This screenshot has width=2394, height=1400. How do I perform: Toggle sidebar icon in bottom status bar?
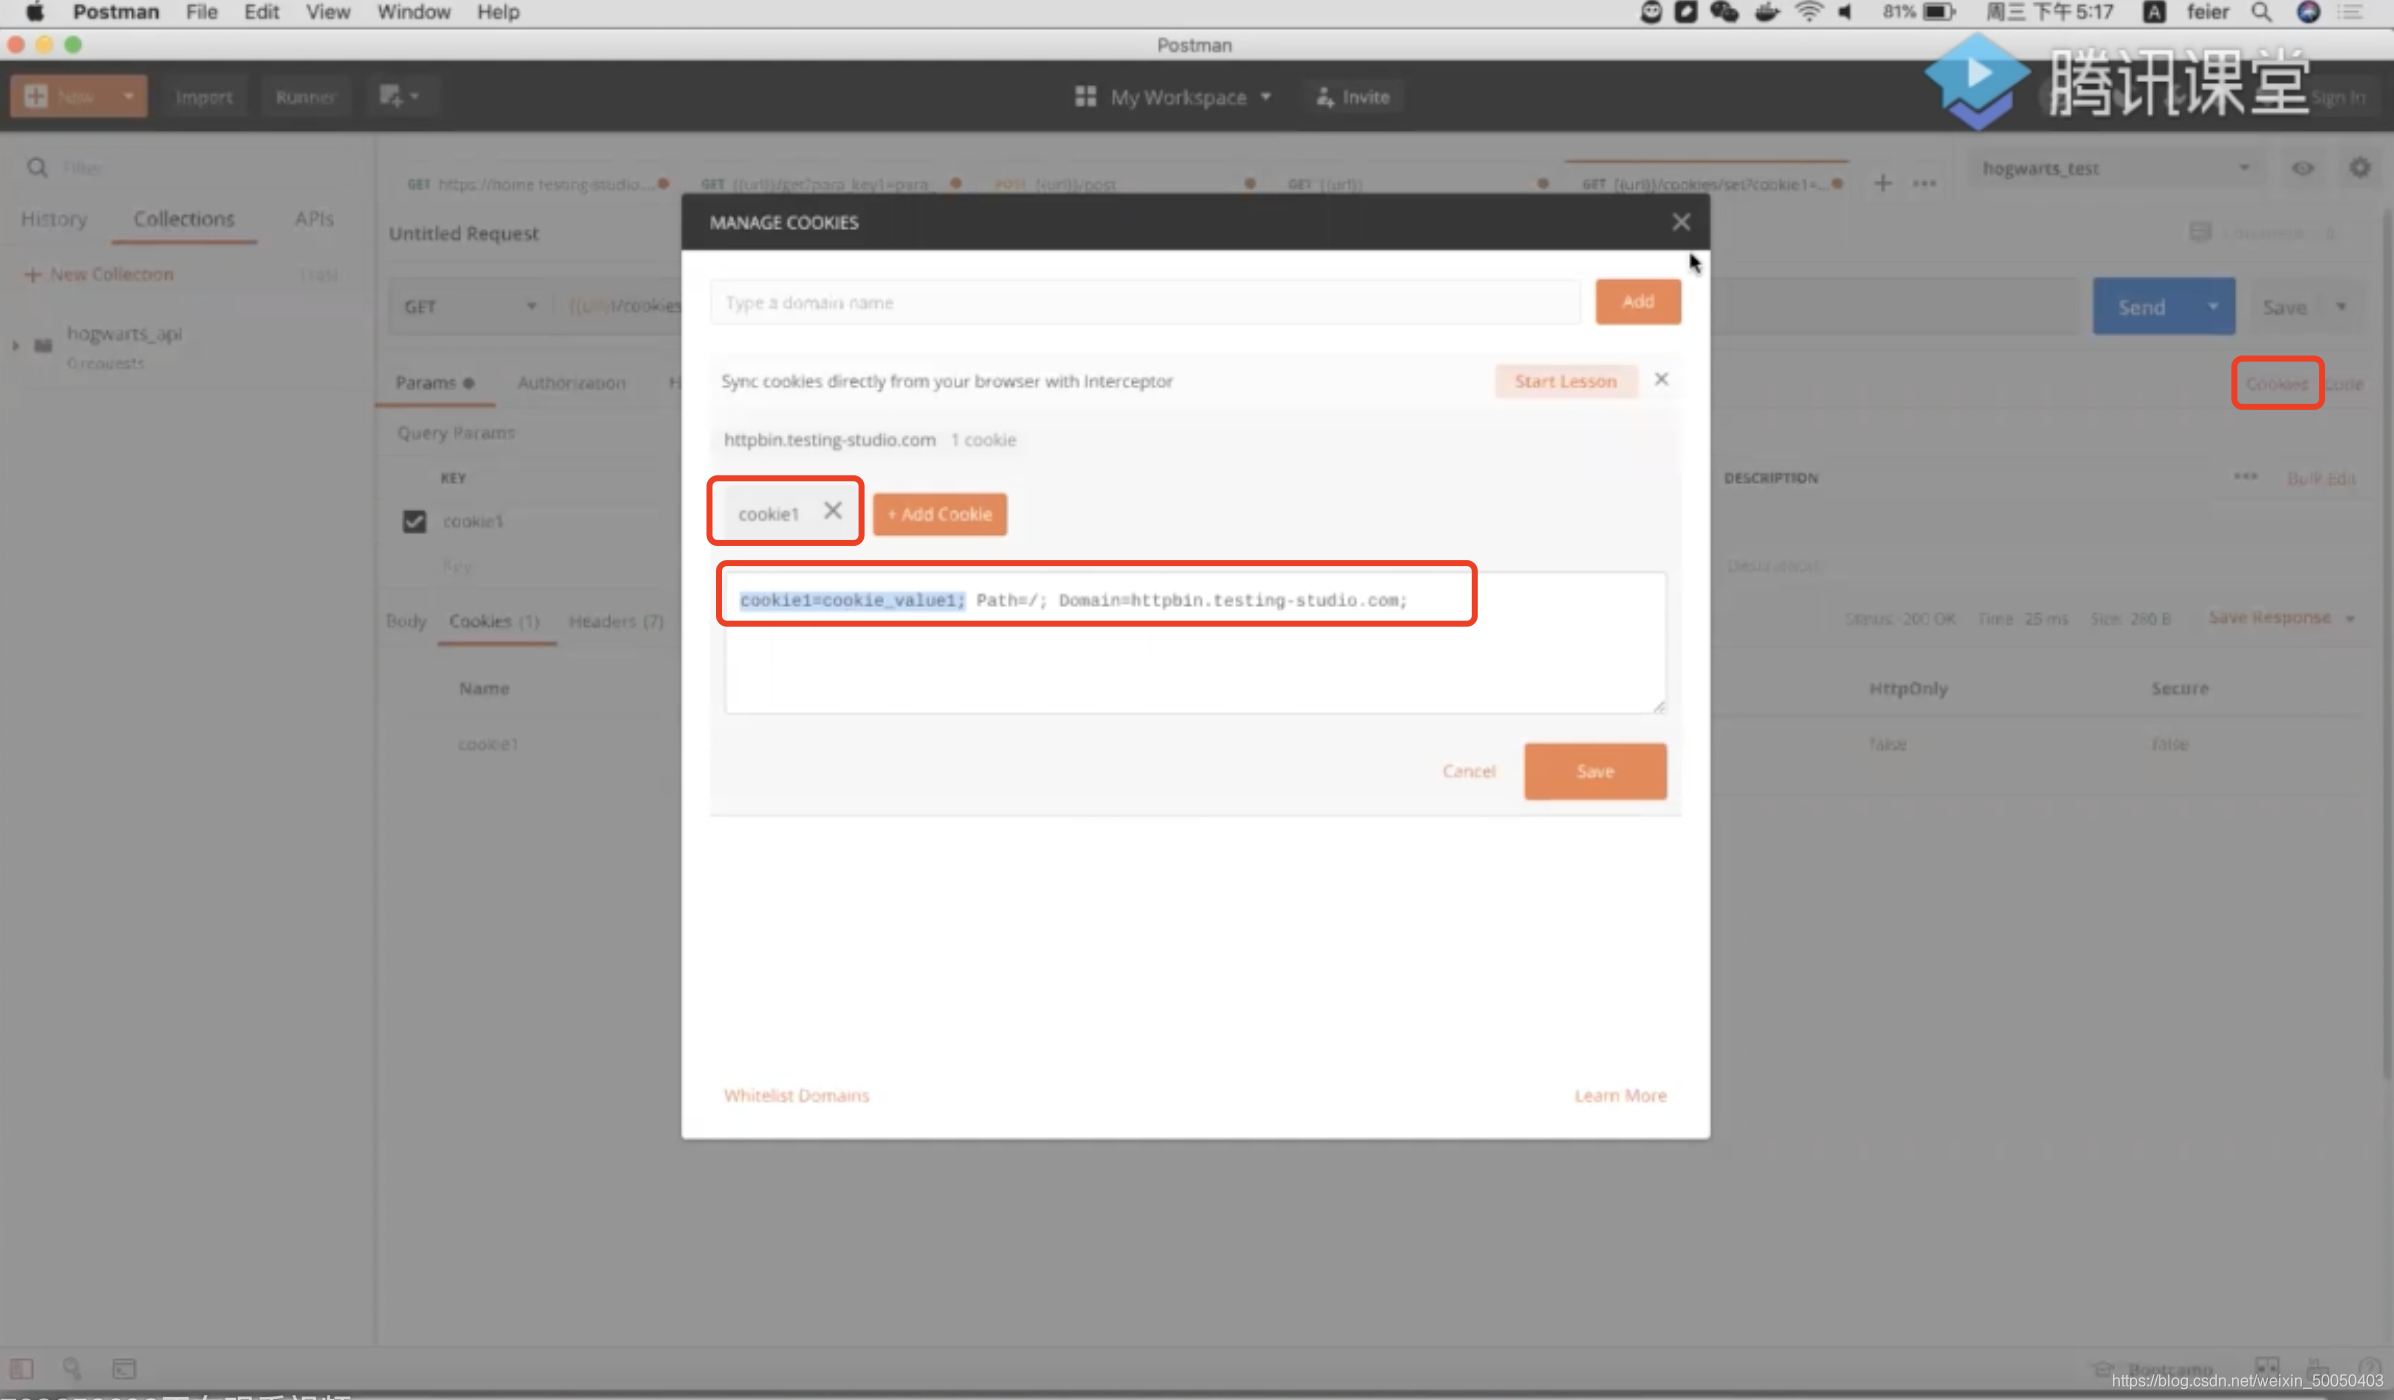pos(22,1368)
